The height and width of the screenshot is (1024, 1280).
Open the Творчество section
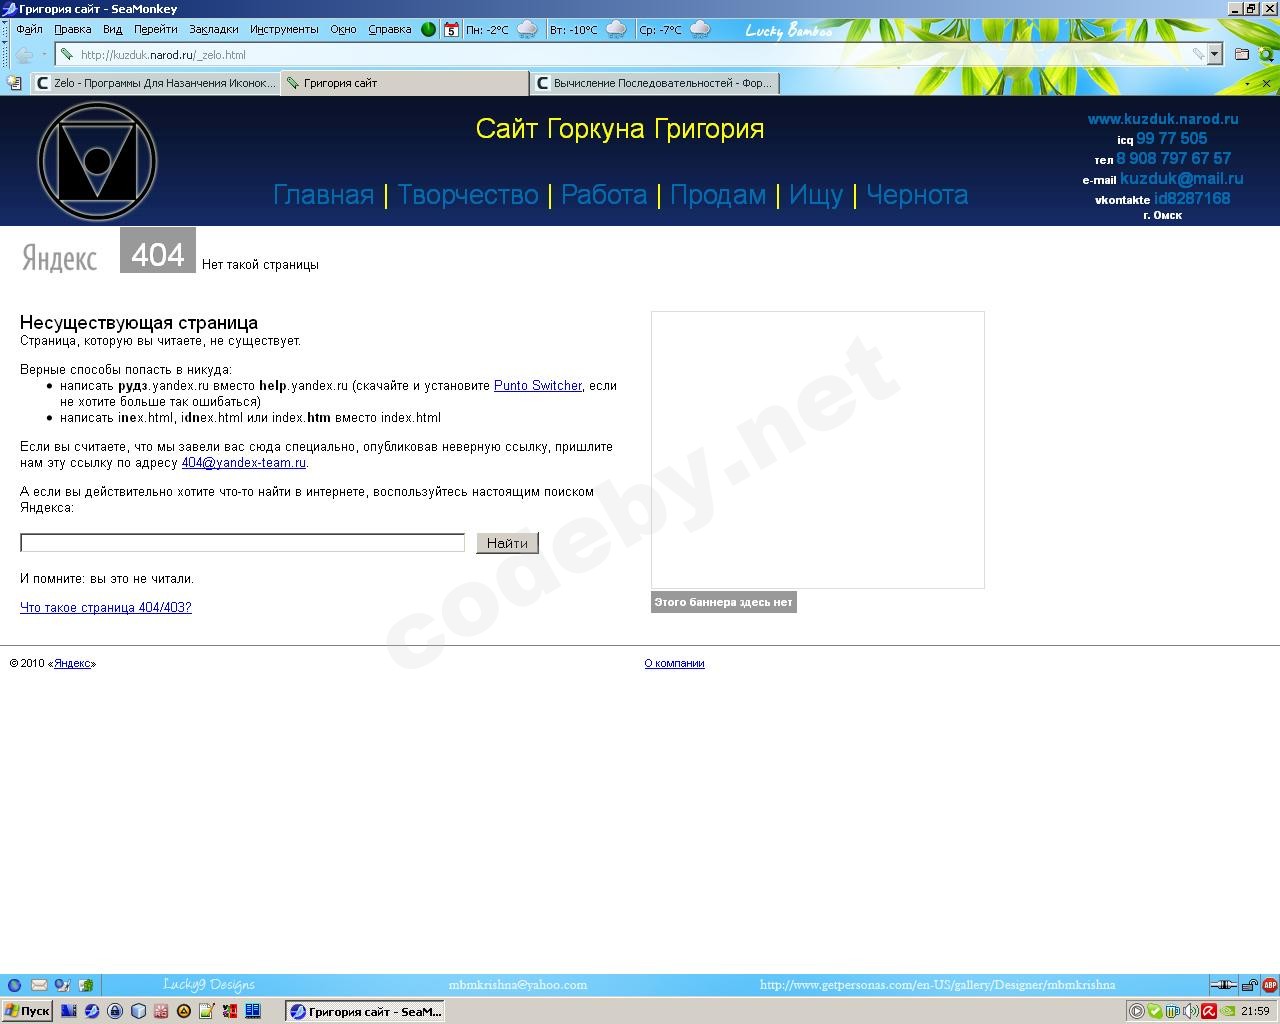pyautogui.click(x=468, y=195)
